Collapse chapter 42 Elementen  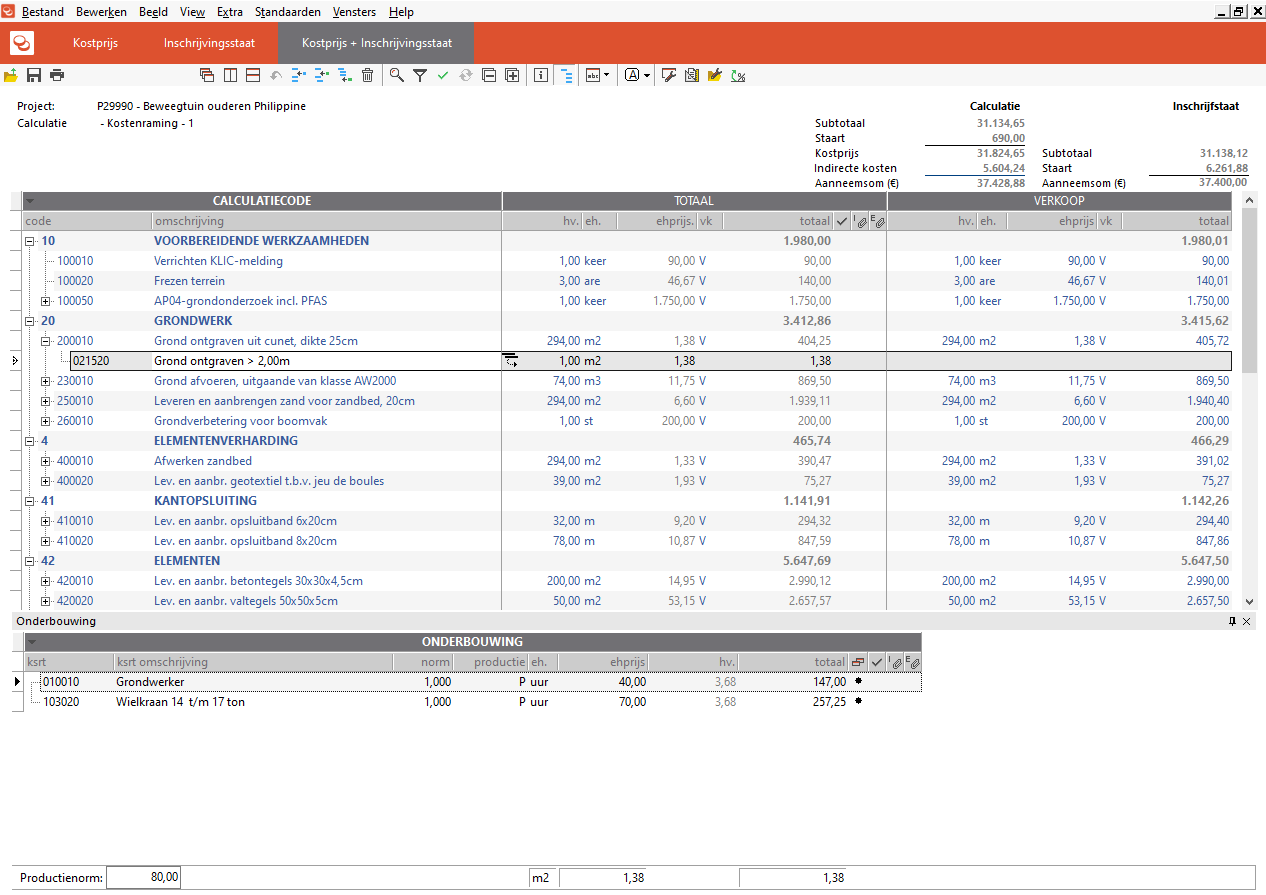[30, 561]
